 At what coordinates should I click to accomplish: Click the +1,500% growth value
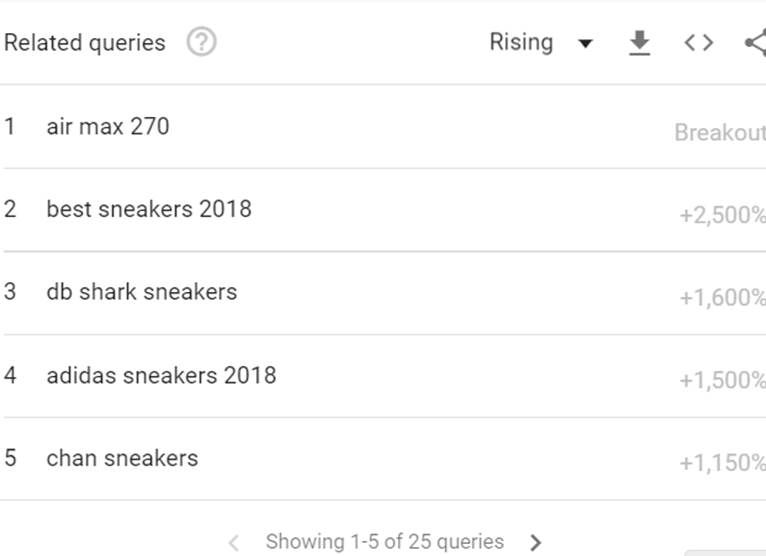722,381
